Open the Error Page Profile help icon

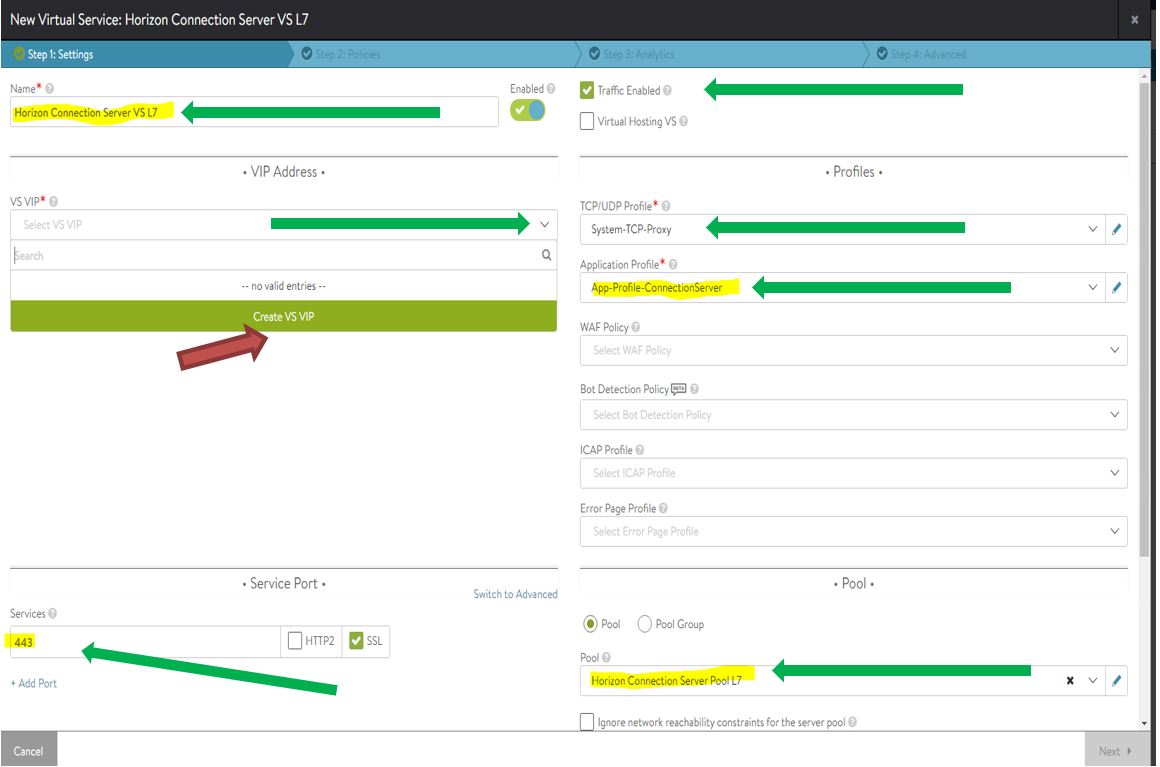point(663,508)
